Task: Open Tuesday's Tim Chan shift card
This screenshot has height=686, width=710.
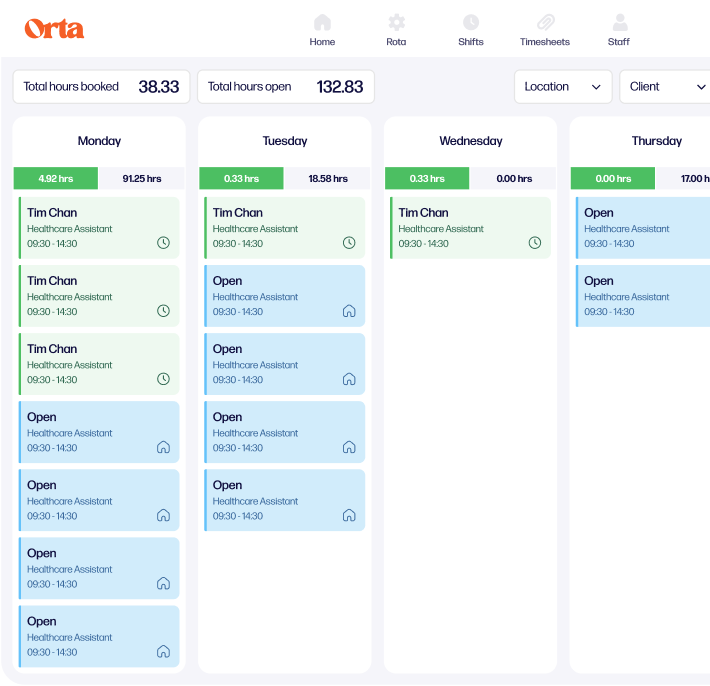Action: point(284,228)
